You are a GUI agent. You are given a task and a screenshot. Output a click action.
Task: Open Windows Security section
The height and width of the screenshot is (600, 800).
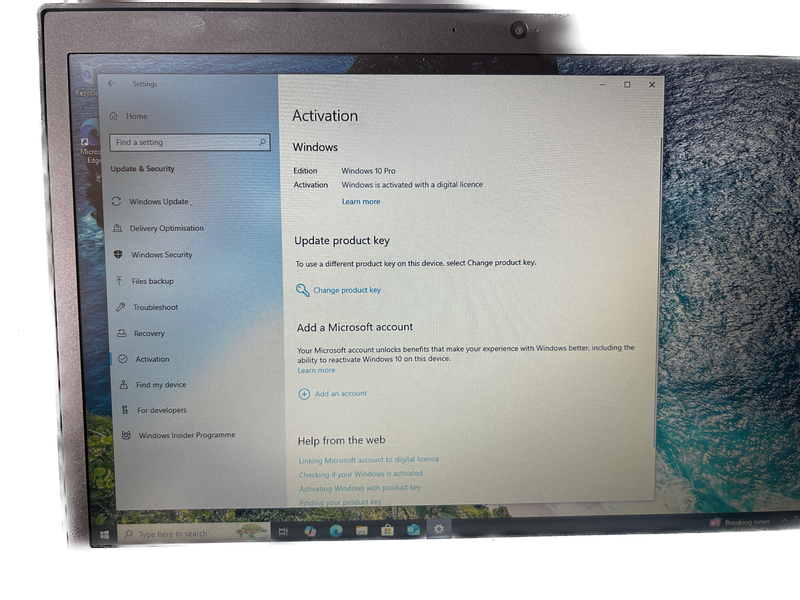[162, 255]
